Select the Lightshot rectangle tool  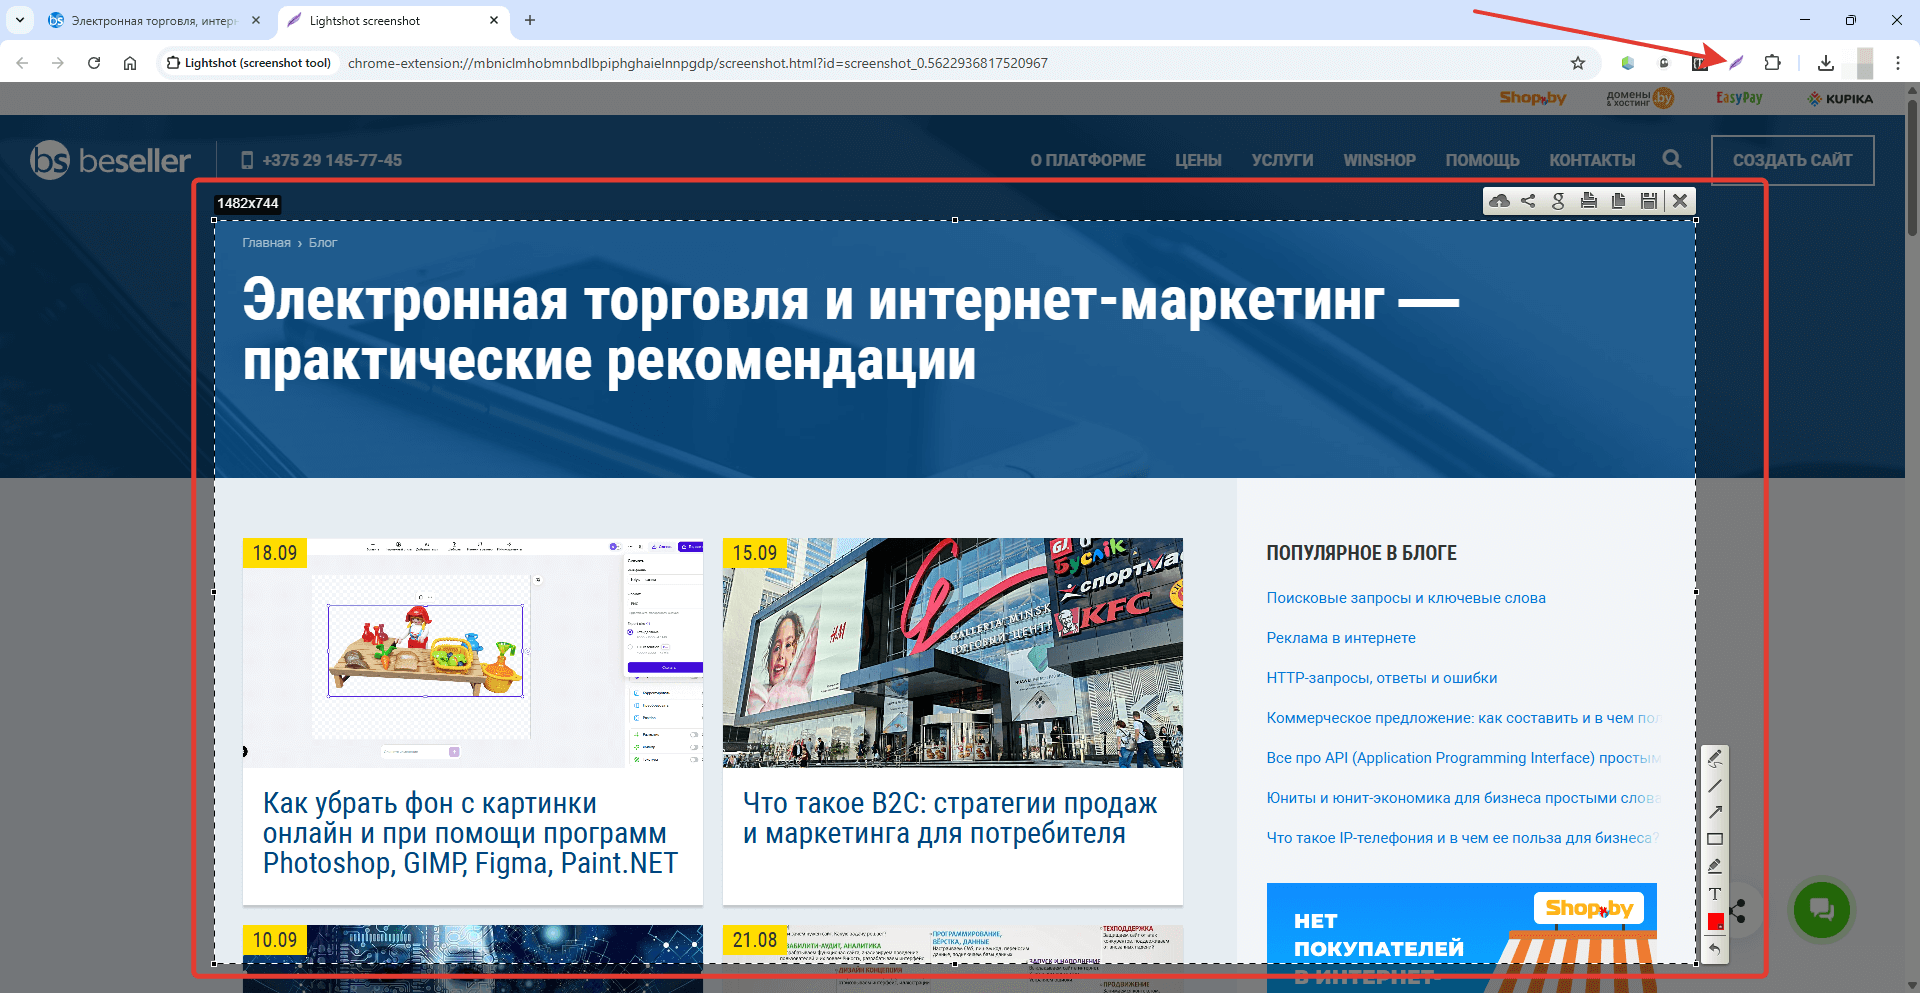(x=1715, y=839)
